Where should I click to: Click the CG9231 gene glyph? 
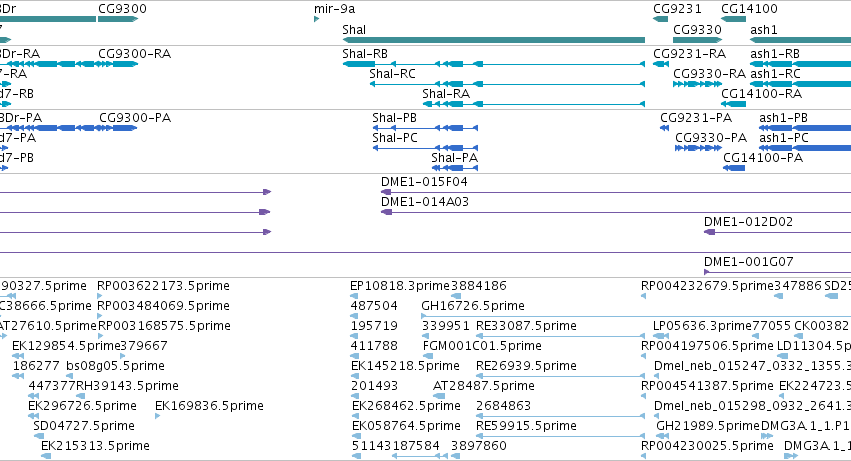tap(661, 20)
